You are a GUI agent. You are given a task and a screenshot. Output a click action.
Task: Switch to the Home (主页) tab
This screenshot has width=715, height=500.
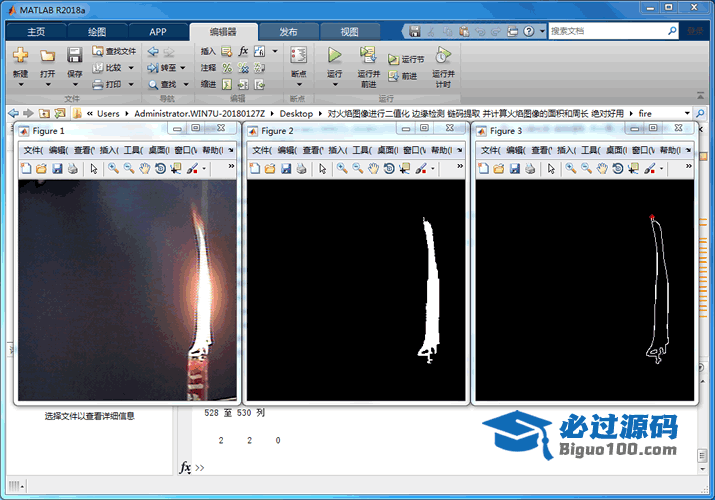pos(36,32)
